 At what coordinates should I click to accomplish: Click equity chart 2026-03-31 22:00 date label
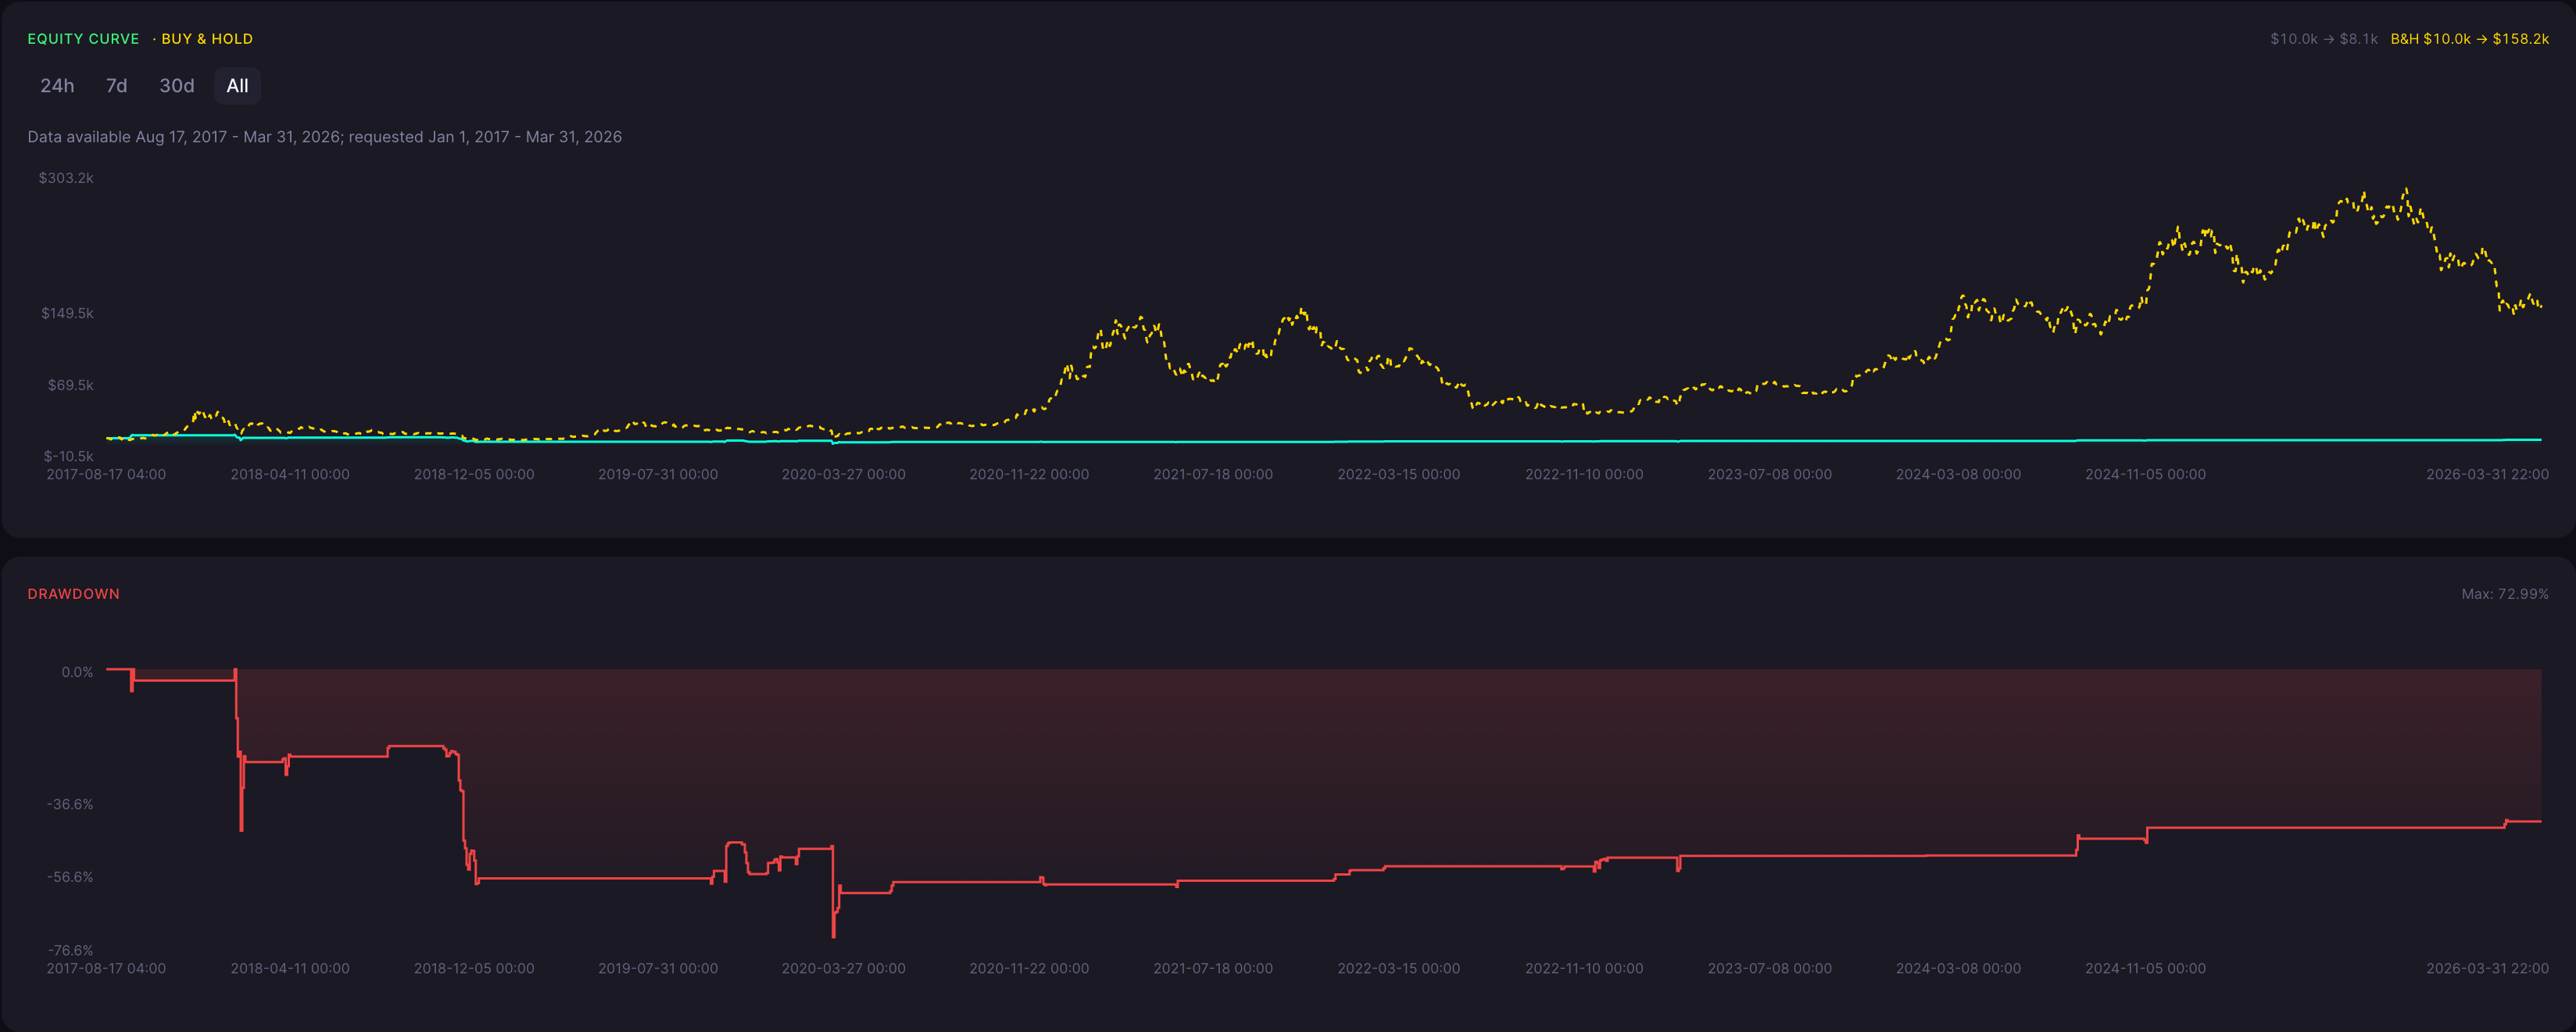[2487, 474]
